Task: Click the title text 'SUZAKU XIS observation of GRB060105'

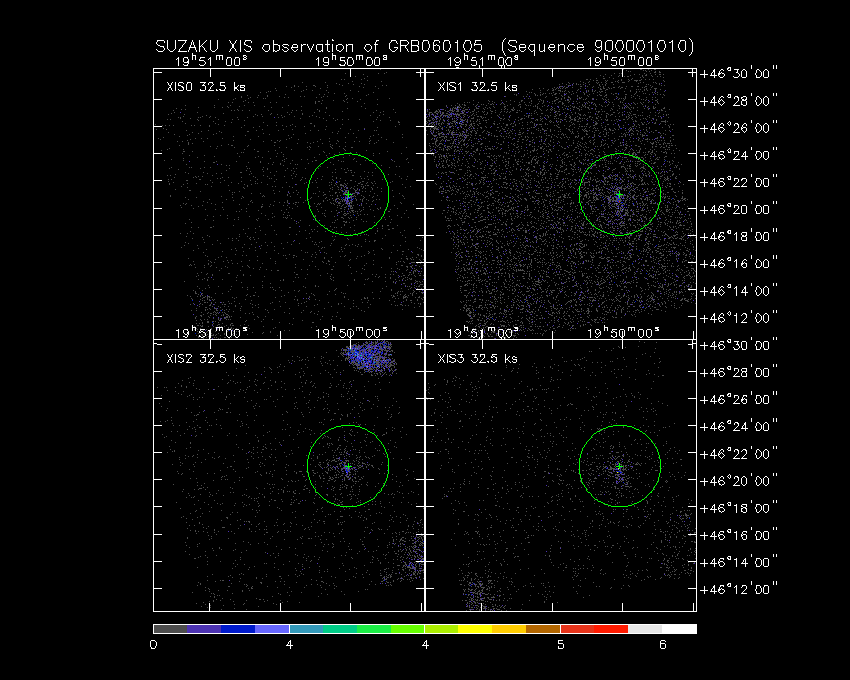Action: click(319, 47)
